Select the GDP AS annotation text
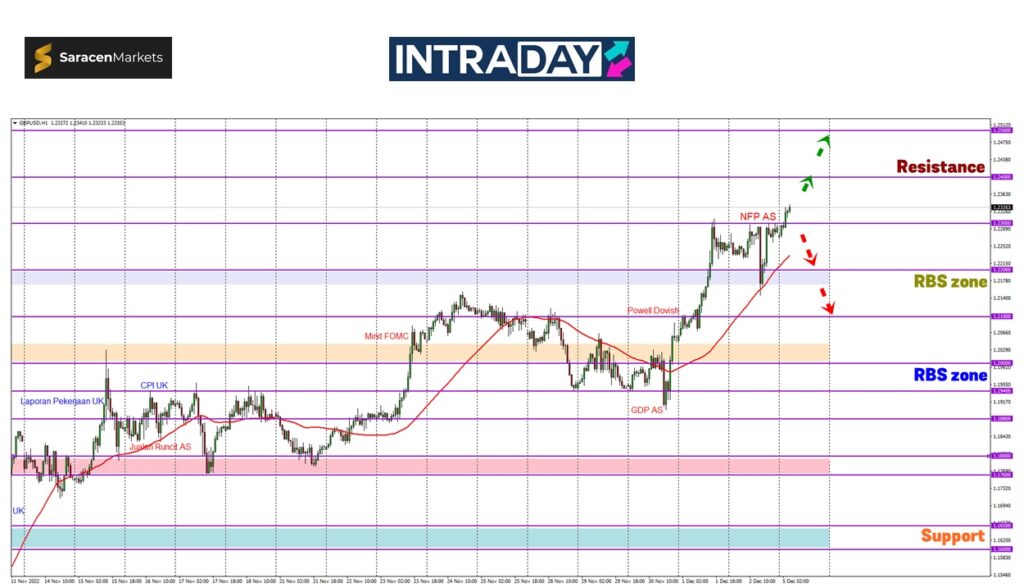 coord(646,410)
